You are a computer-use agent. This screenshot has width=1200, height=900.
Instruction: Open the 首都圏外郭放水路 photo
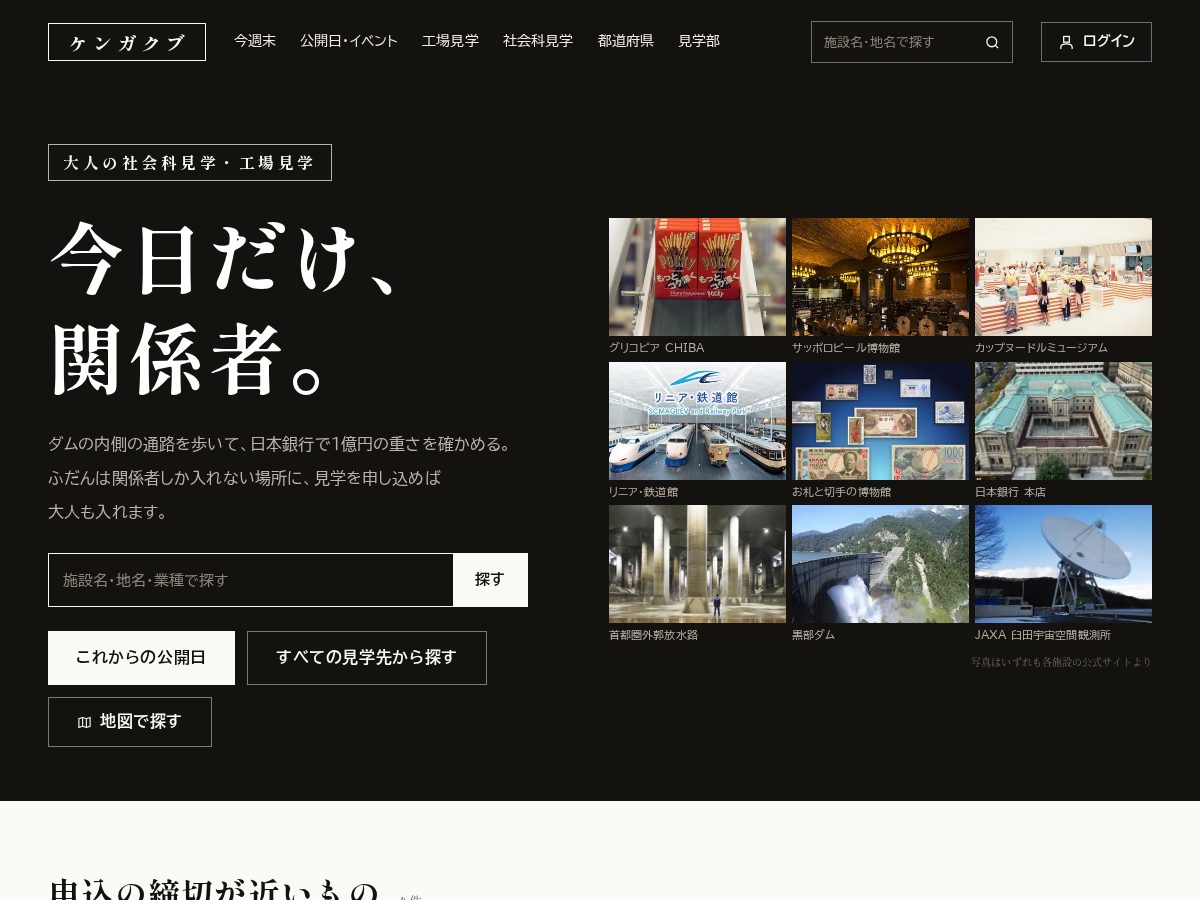(x=697, y=564)
